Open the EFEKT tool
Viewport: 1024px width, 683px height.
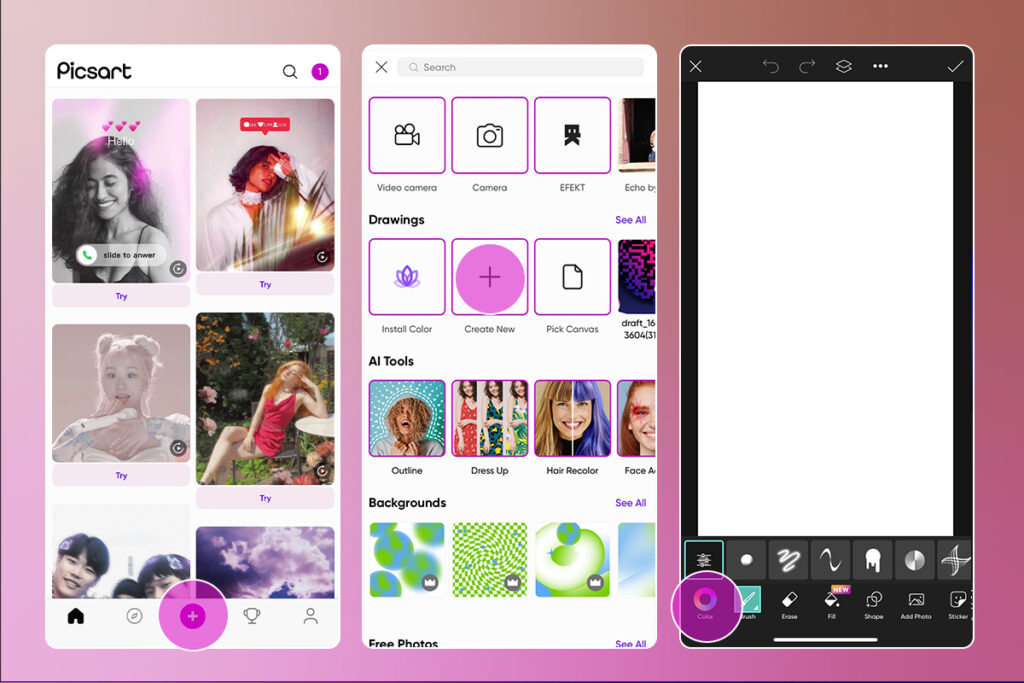click(x=572, y=135)
